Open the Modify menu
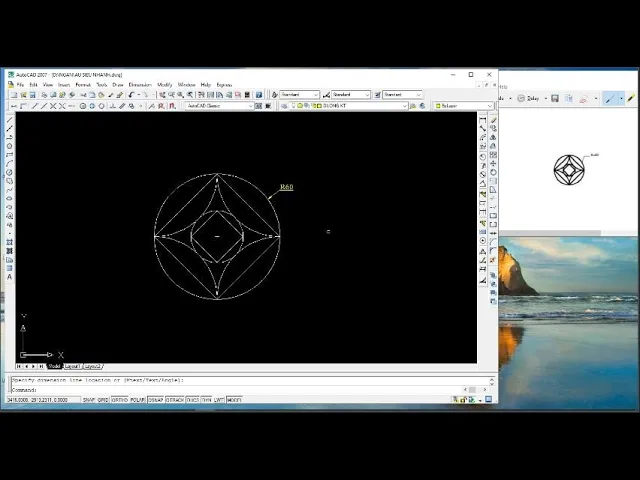 click(165, 85)
